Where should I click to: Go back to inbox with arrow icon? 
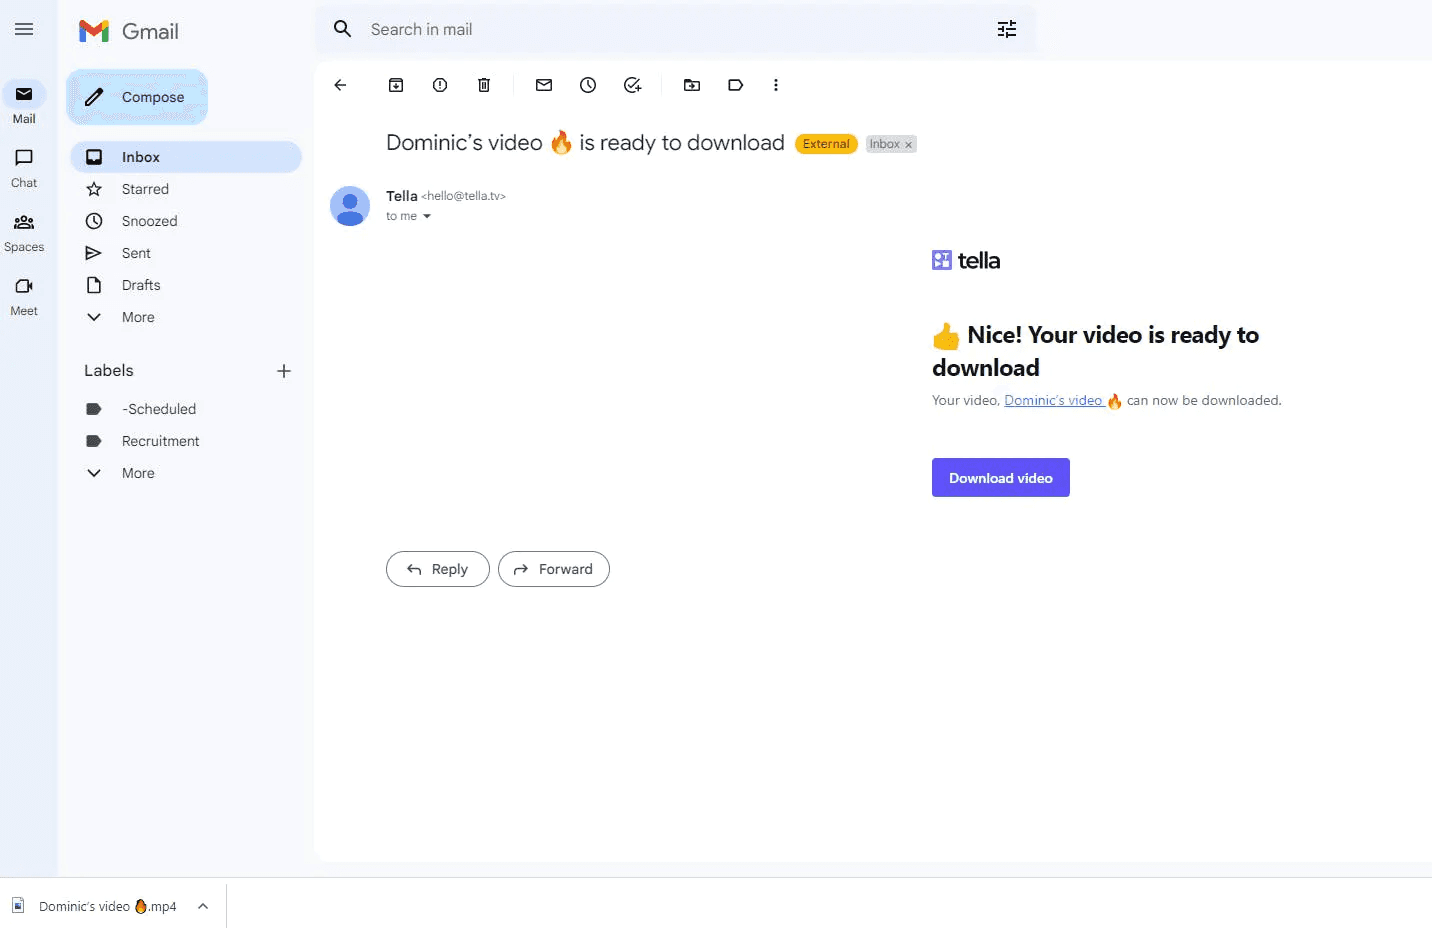point(340,85)
